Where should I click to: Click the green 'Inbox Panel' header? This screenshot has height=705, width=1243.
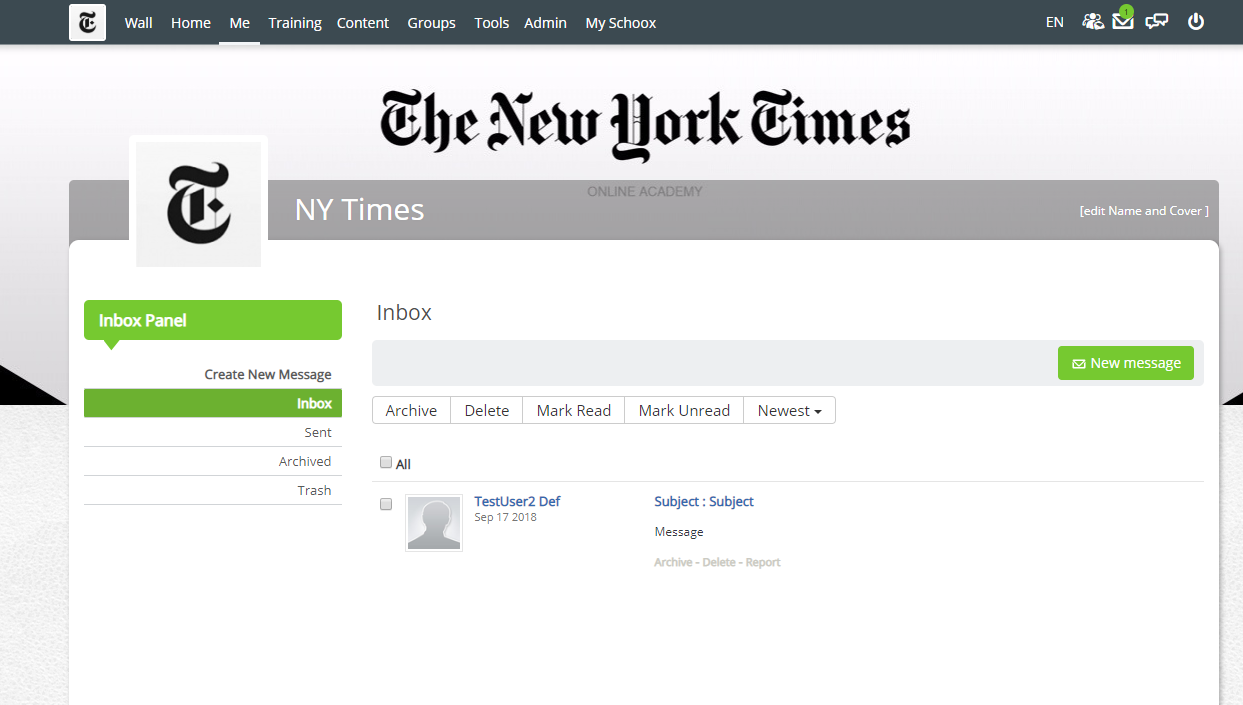click(x=213, y=320)
